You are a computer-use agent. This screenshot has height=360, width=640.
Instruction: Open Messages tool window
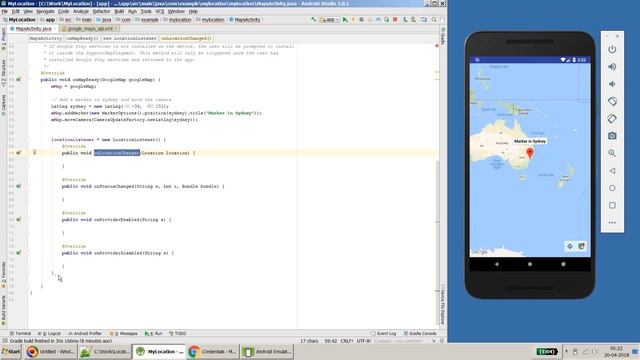[x=124, y=333]
